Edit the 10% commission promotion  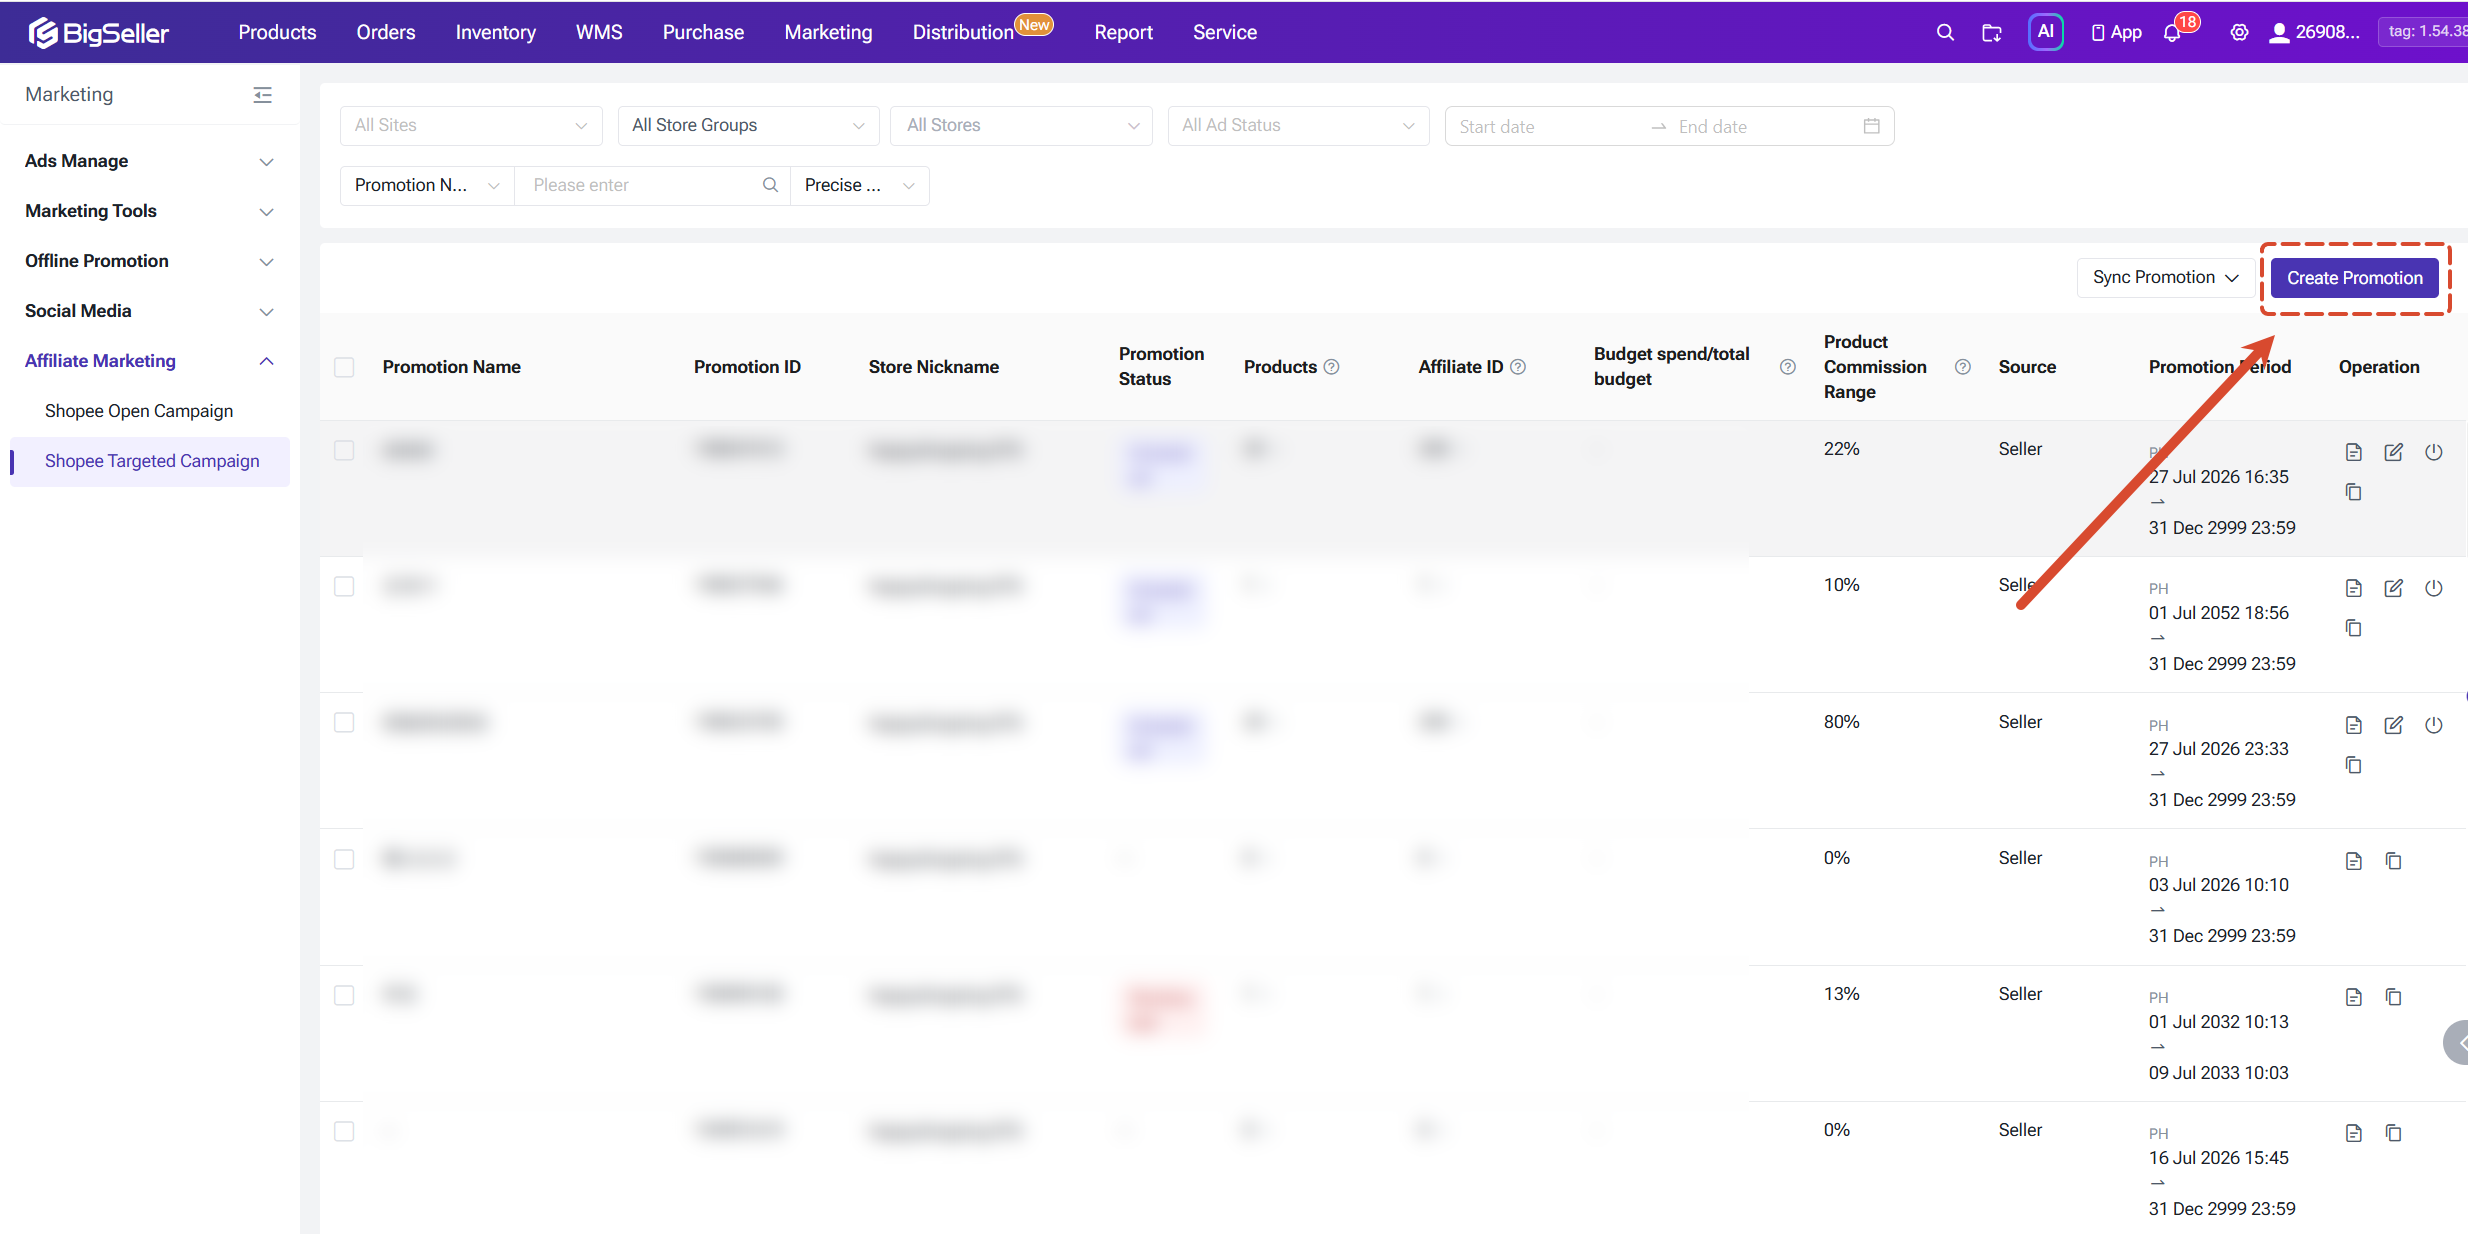coord(2393,588)
